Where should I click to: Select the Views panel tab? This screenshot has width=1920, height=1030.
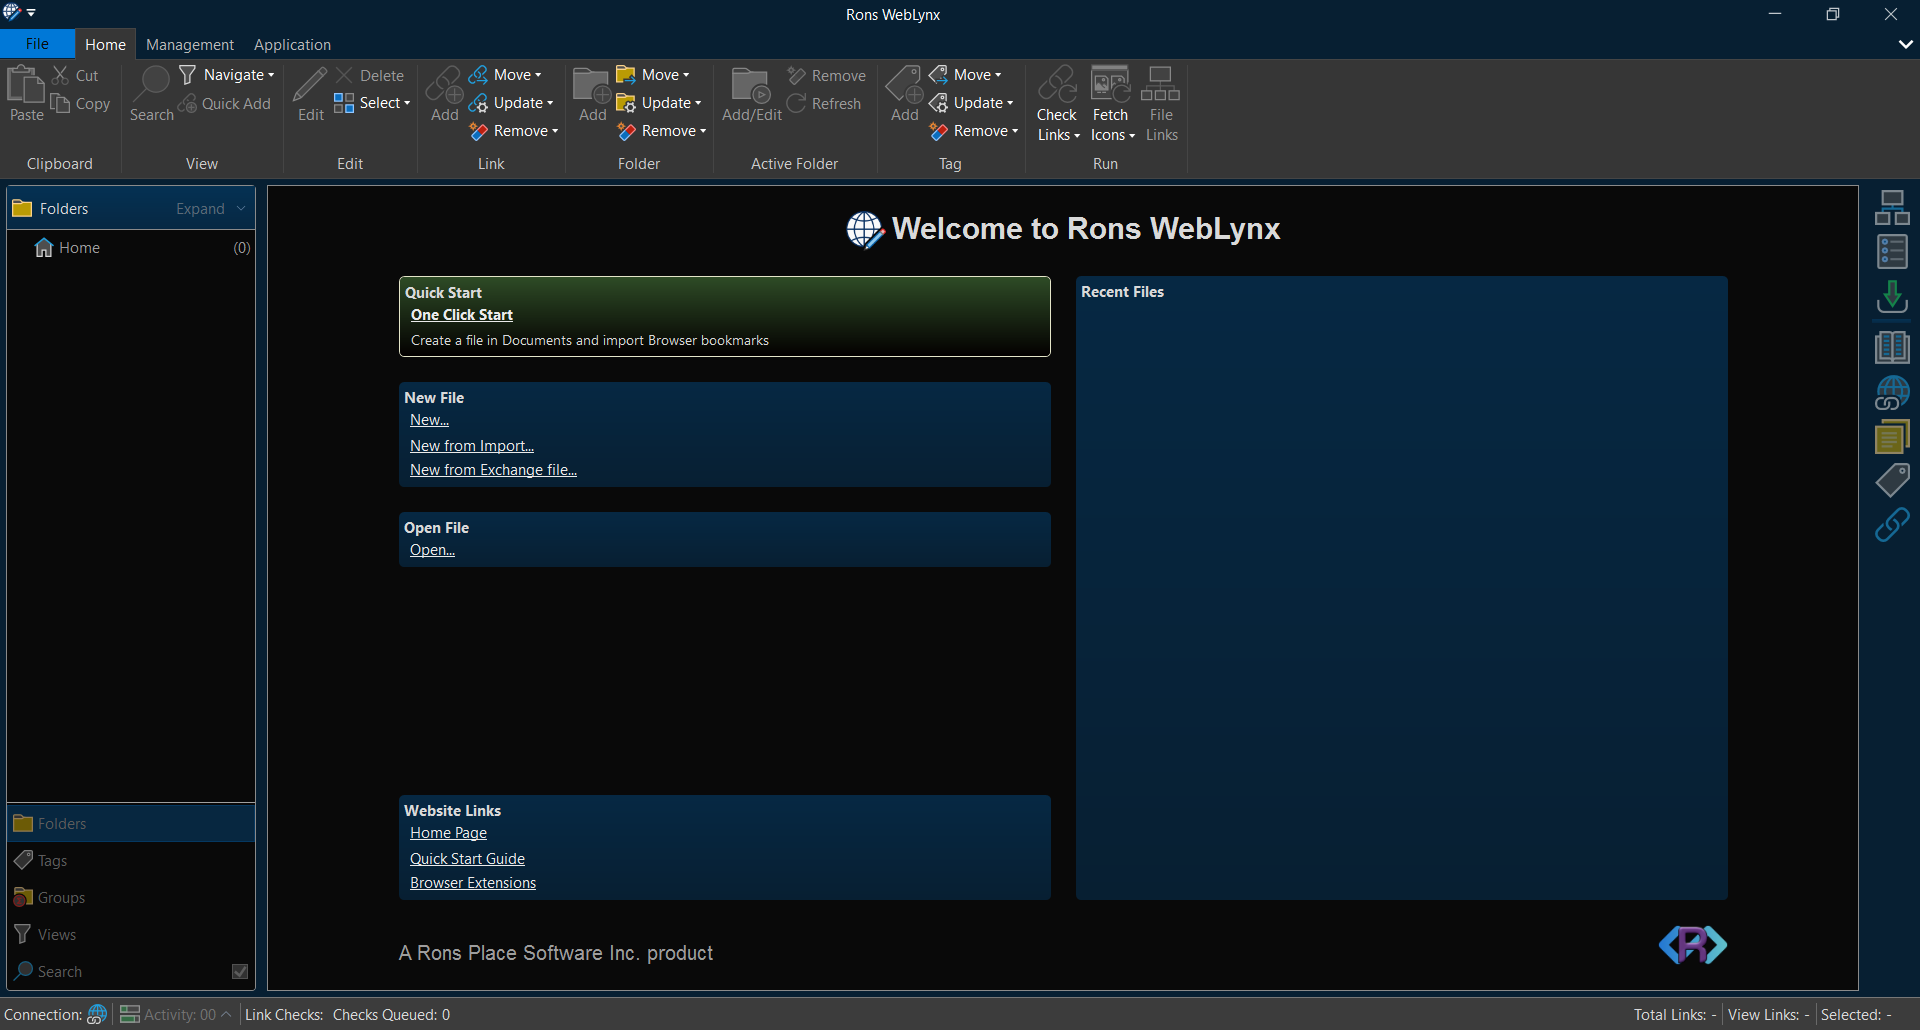coord(131,934)
